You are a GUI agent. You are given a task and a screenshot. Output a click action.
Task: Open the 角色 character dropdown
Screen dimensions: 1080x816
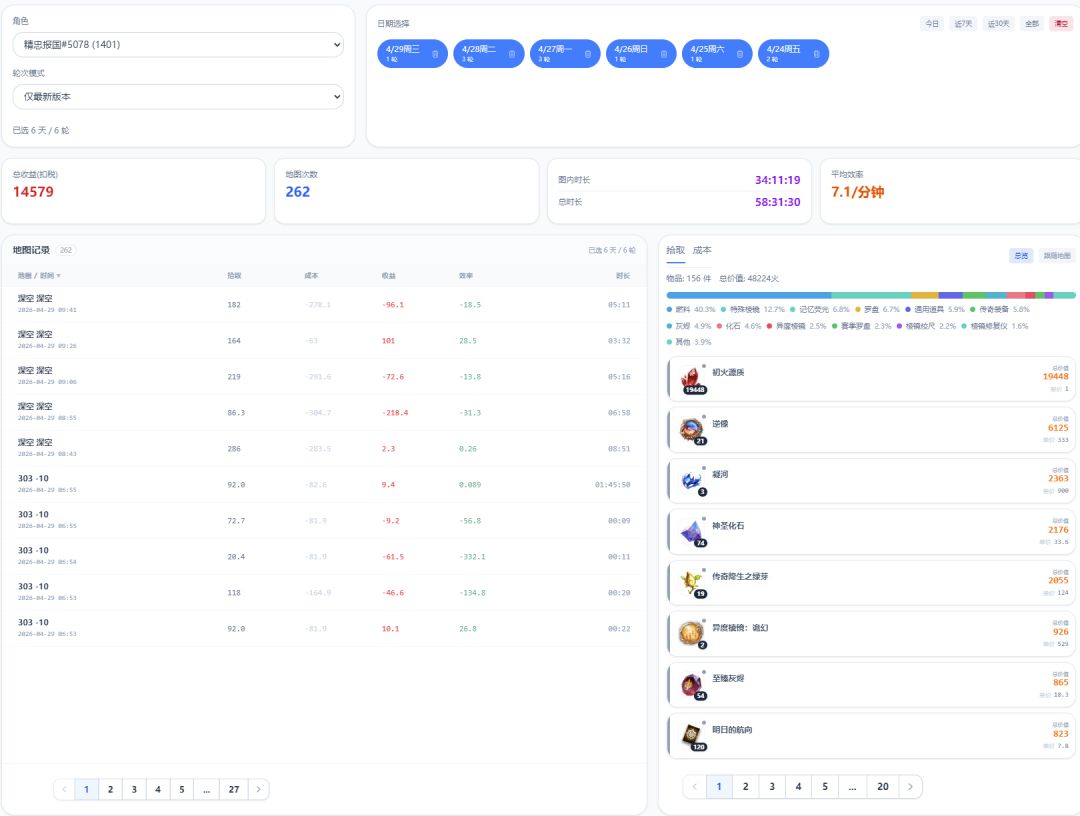pyautogui.click(x=178, y=45)
